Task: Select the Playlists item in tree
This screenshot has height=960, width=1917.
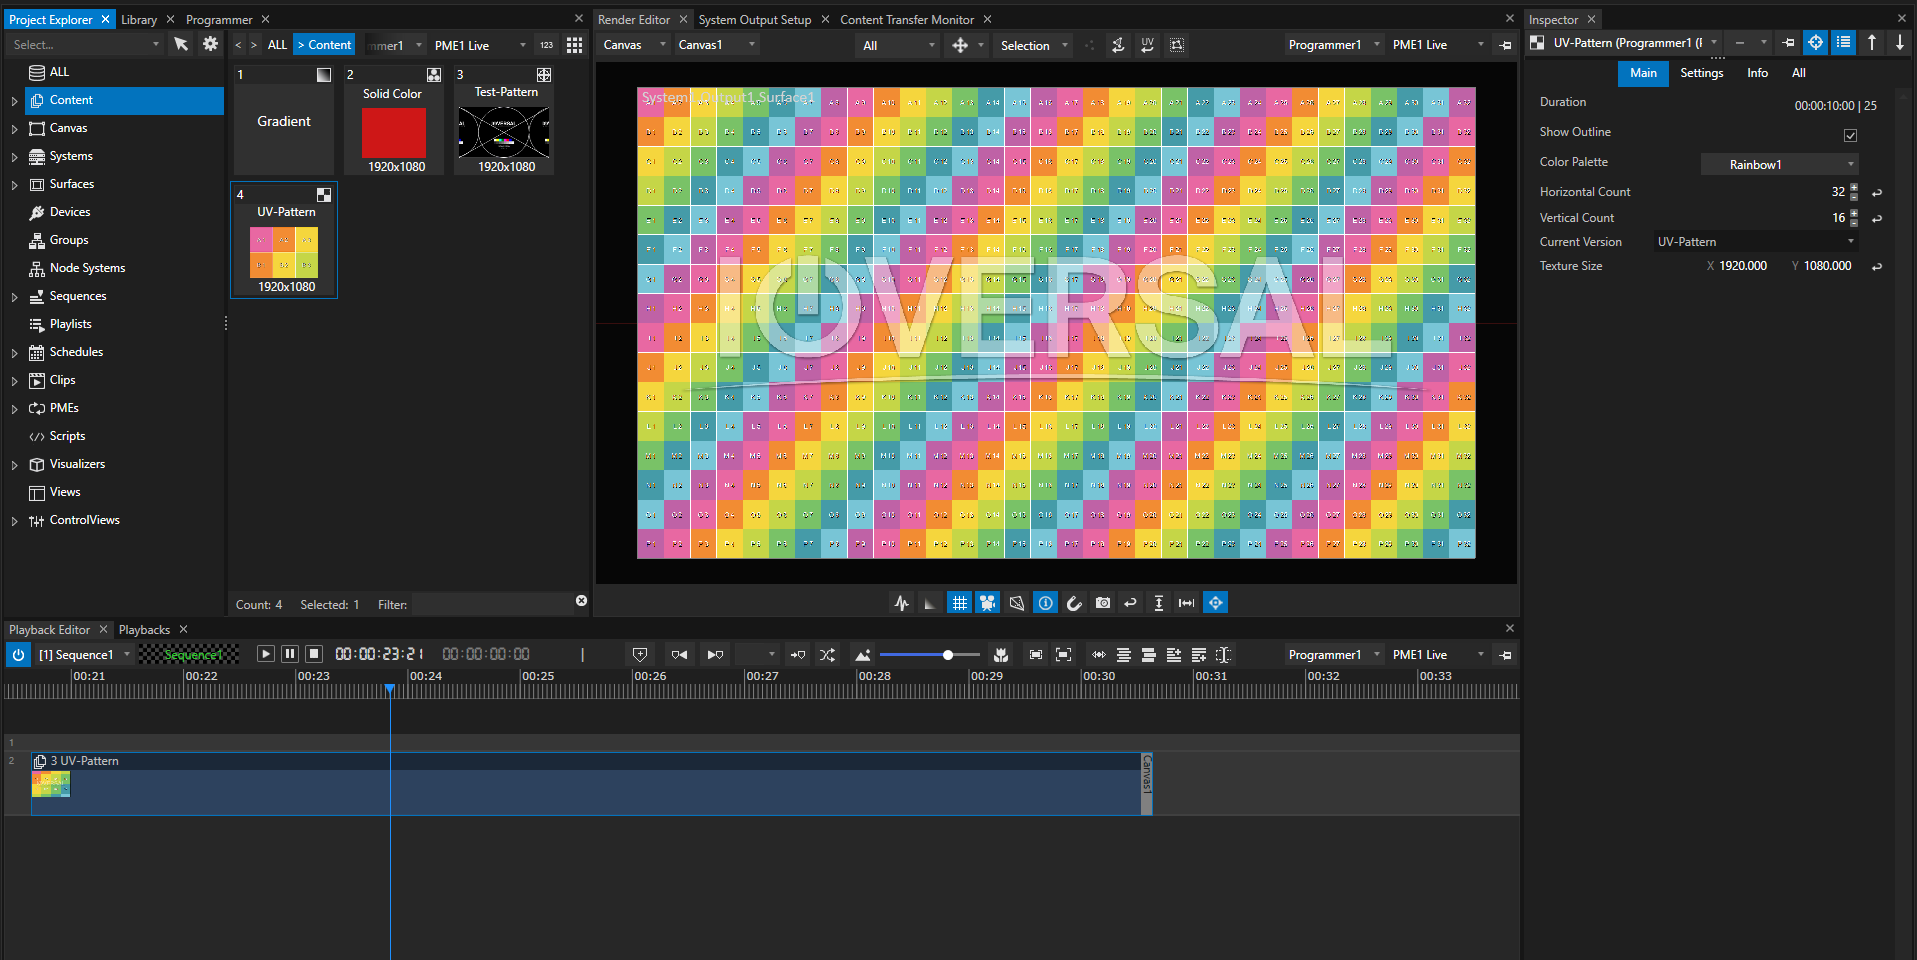Action: click(70, 324)
